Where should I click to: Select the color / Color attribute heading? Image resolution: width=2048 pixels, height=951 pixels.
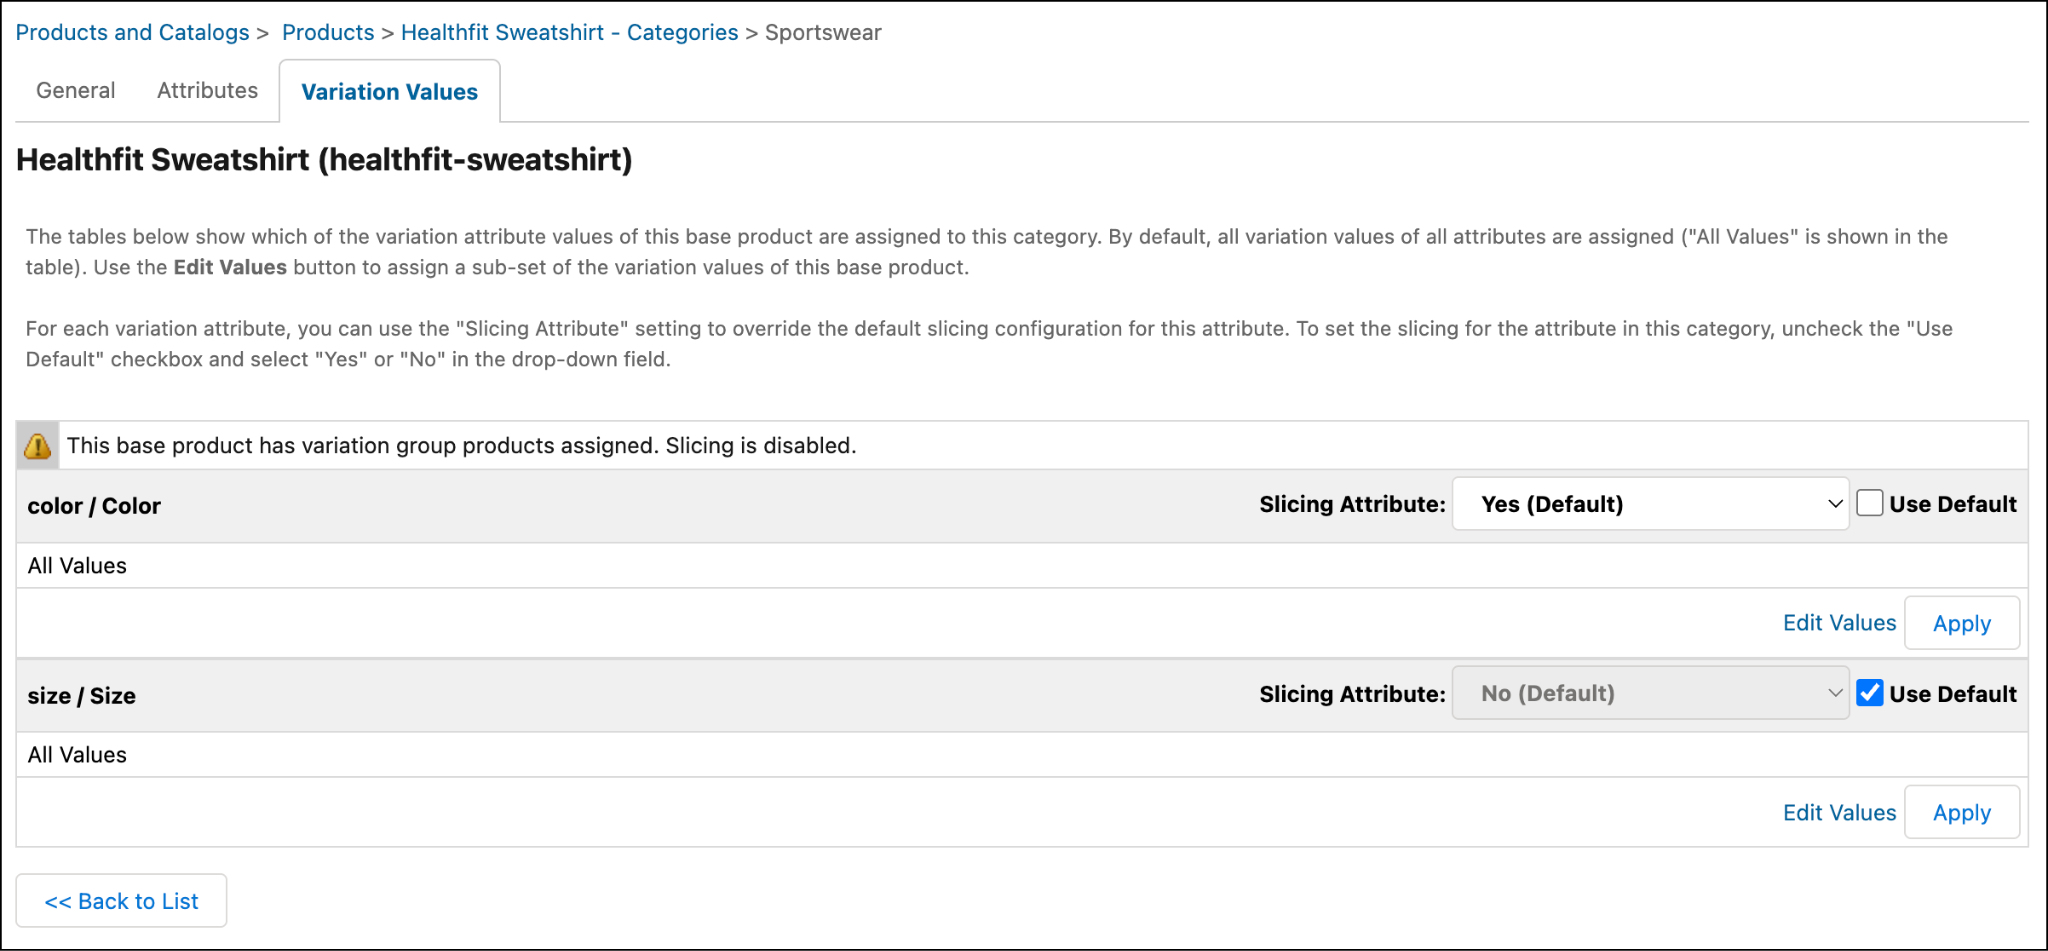94,506
